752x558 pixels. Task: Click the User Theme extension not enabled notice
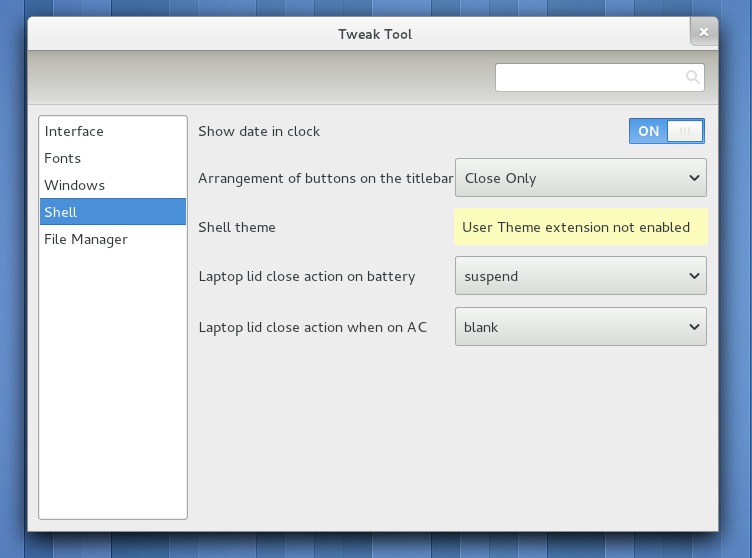point(580,227)
